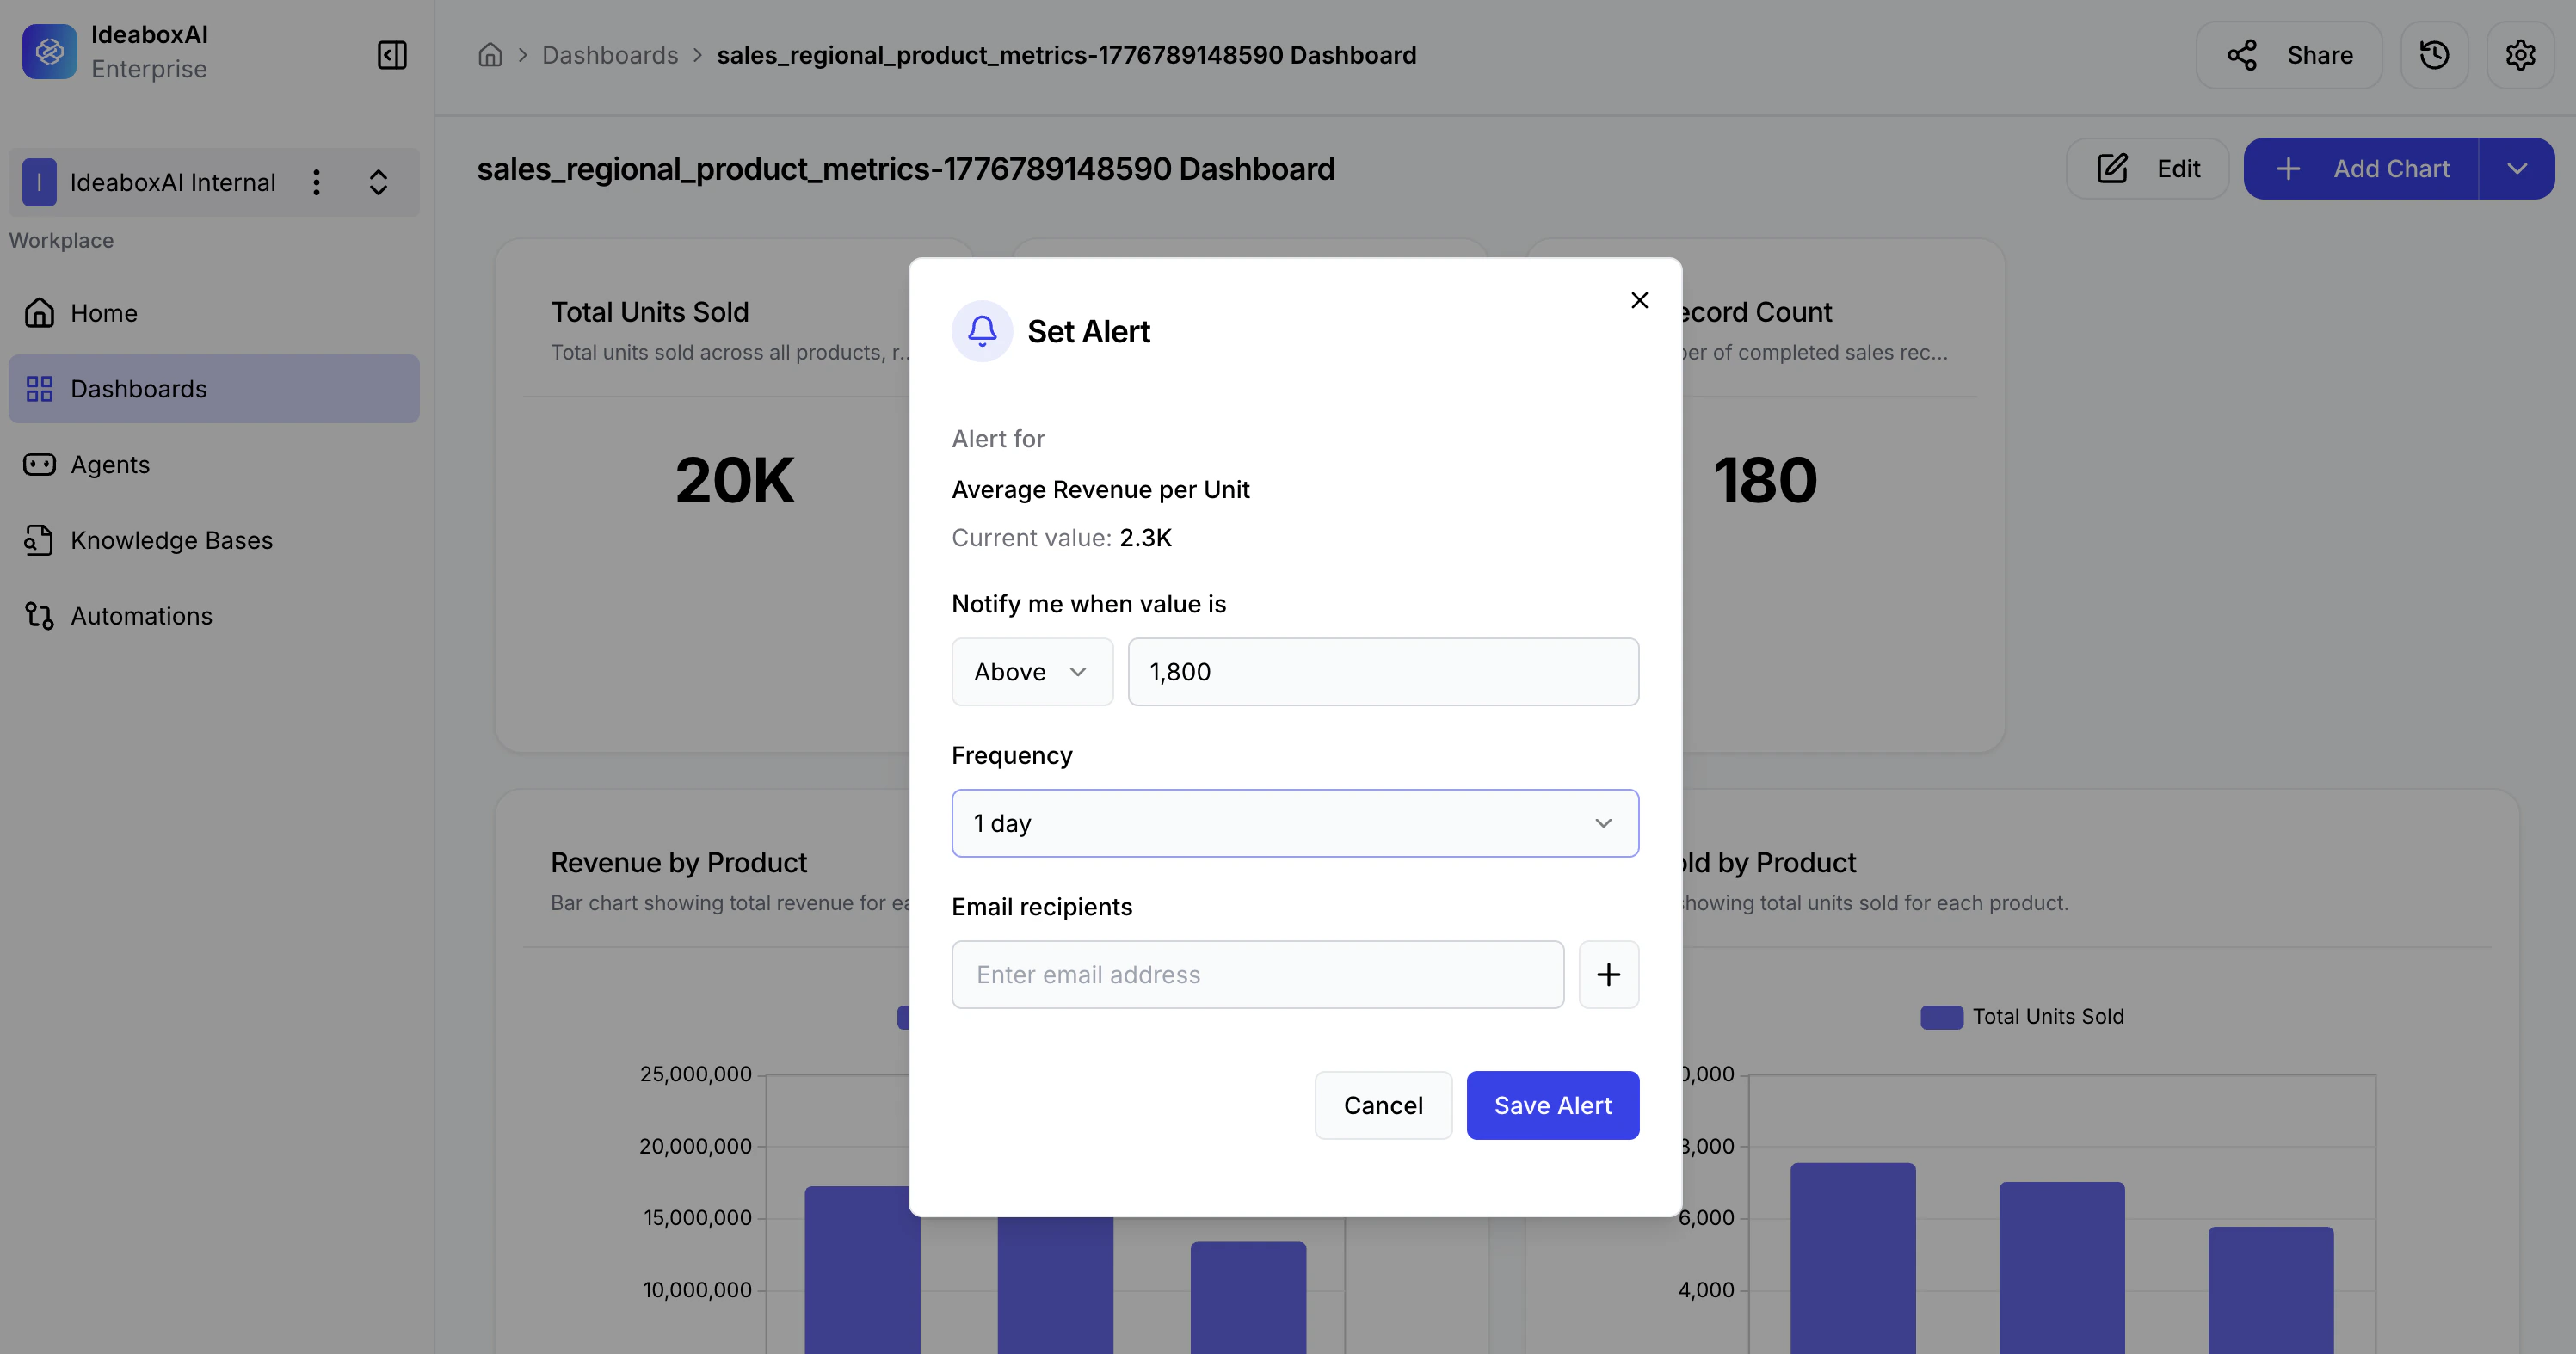
Task: Click the 180 record count value
Action: tap(1765, 480)
